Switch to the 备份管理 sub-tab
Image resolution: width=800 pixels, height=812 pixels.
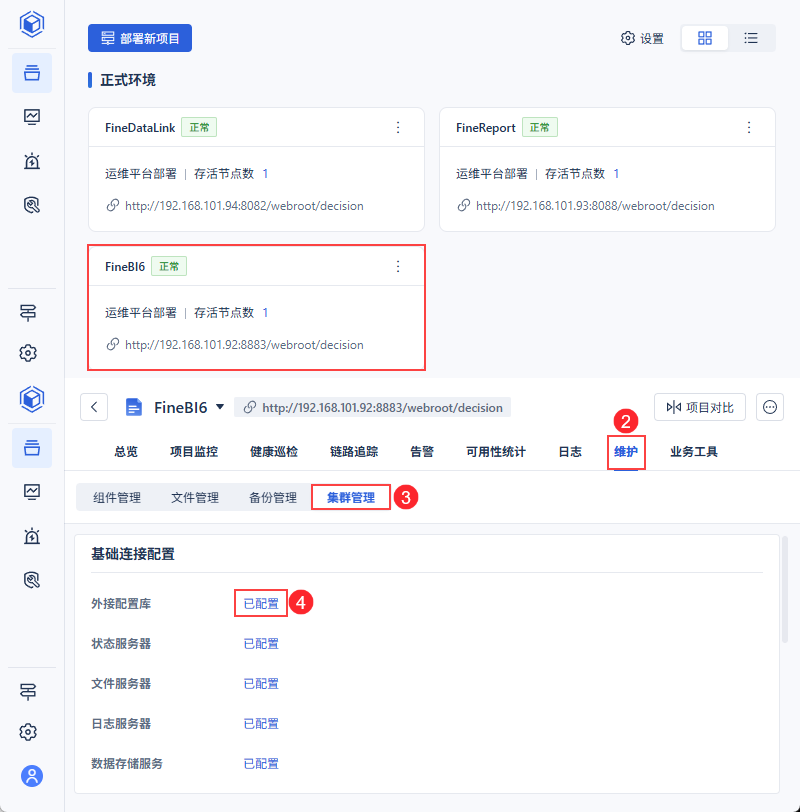pyautogui.click(x=273, y=498)
